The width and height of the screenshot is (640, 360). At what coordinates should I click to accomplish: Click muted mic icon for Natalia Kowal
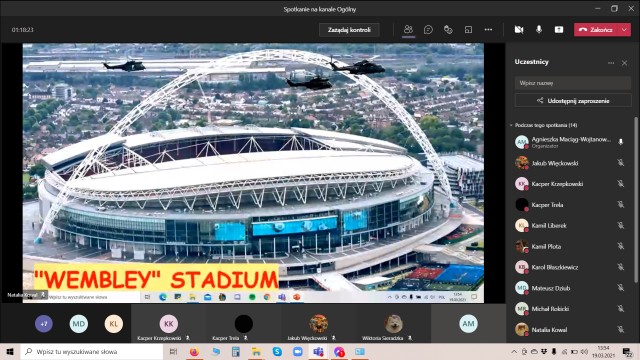pos(620,329)
